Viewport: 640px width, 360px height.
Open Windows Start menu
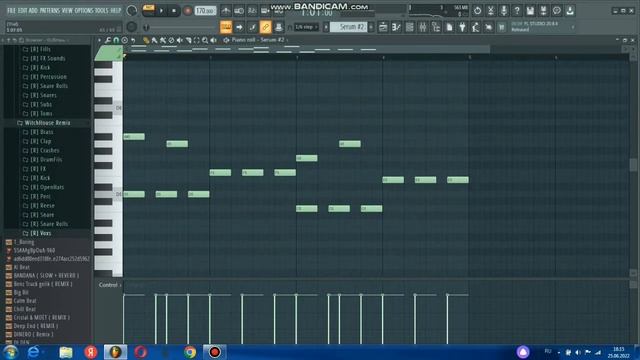point(10,352)
